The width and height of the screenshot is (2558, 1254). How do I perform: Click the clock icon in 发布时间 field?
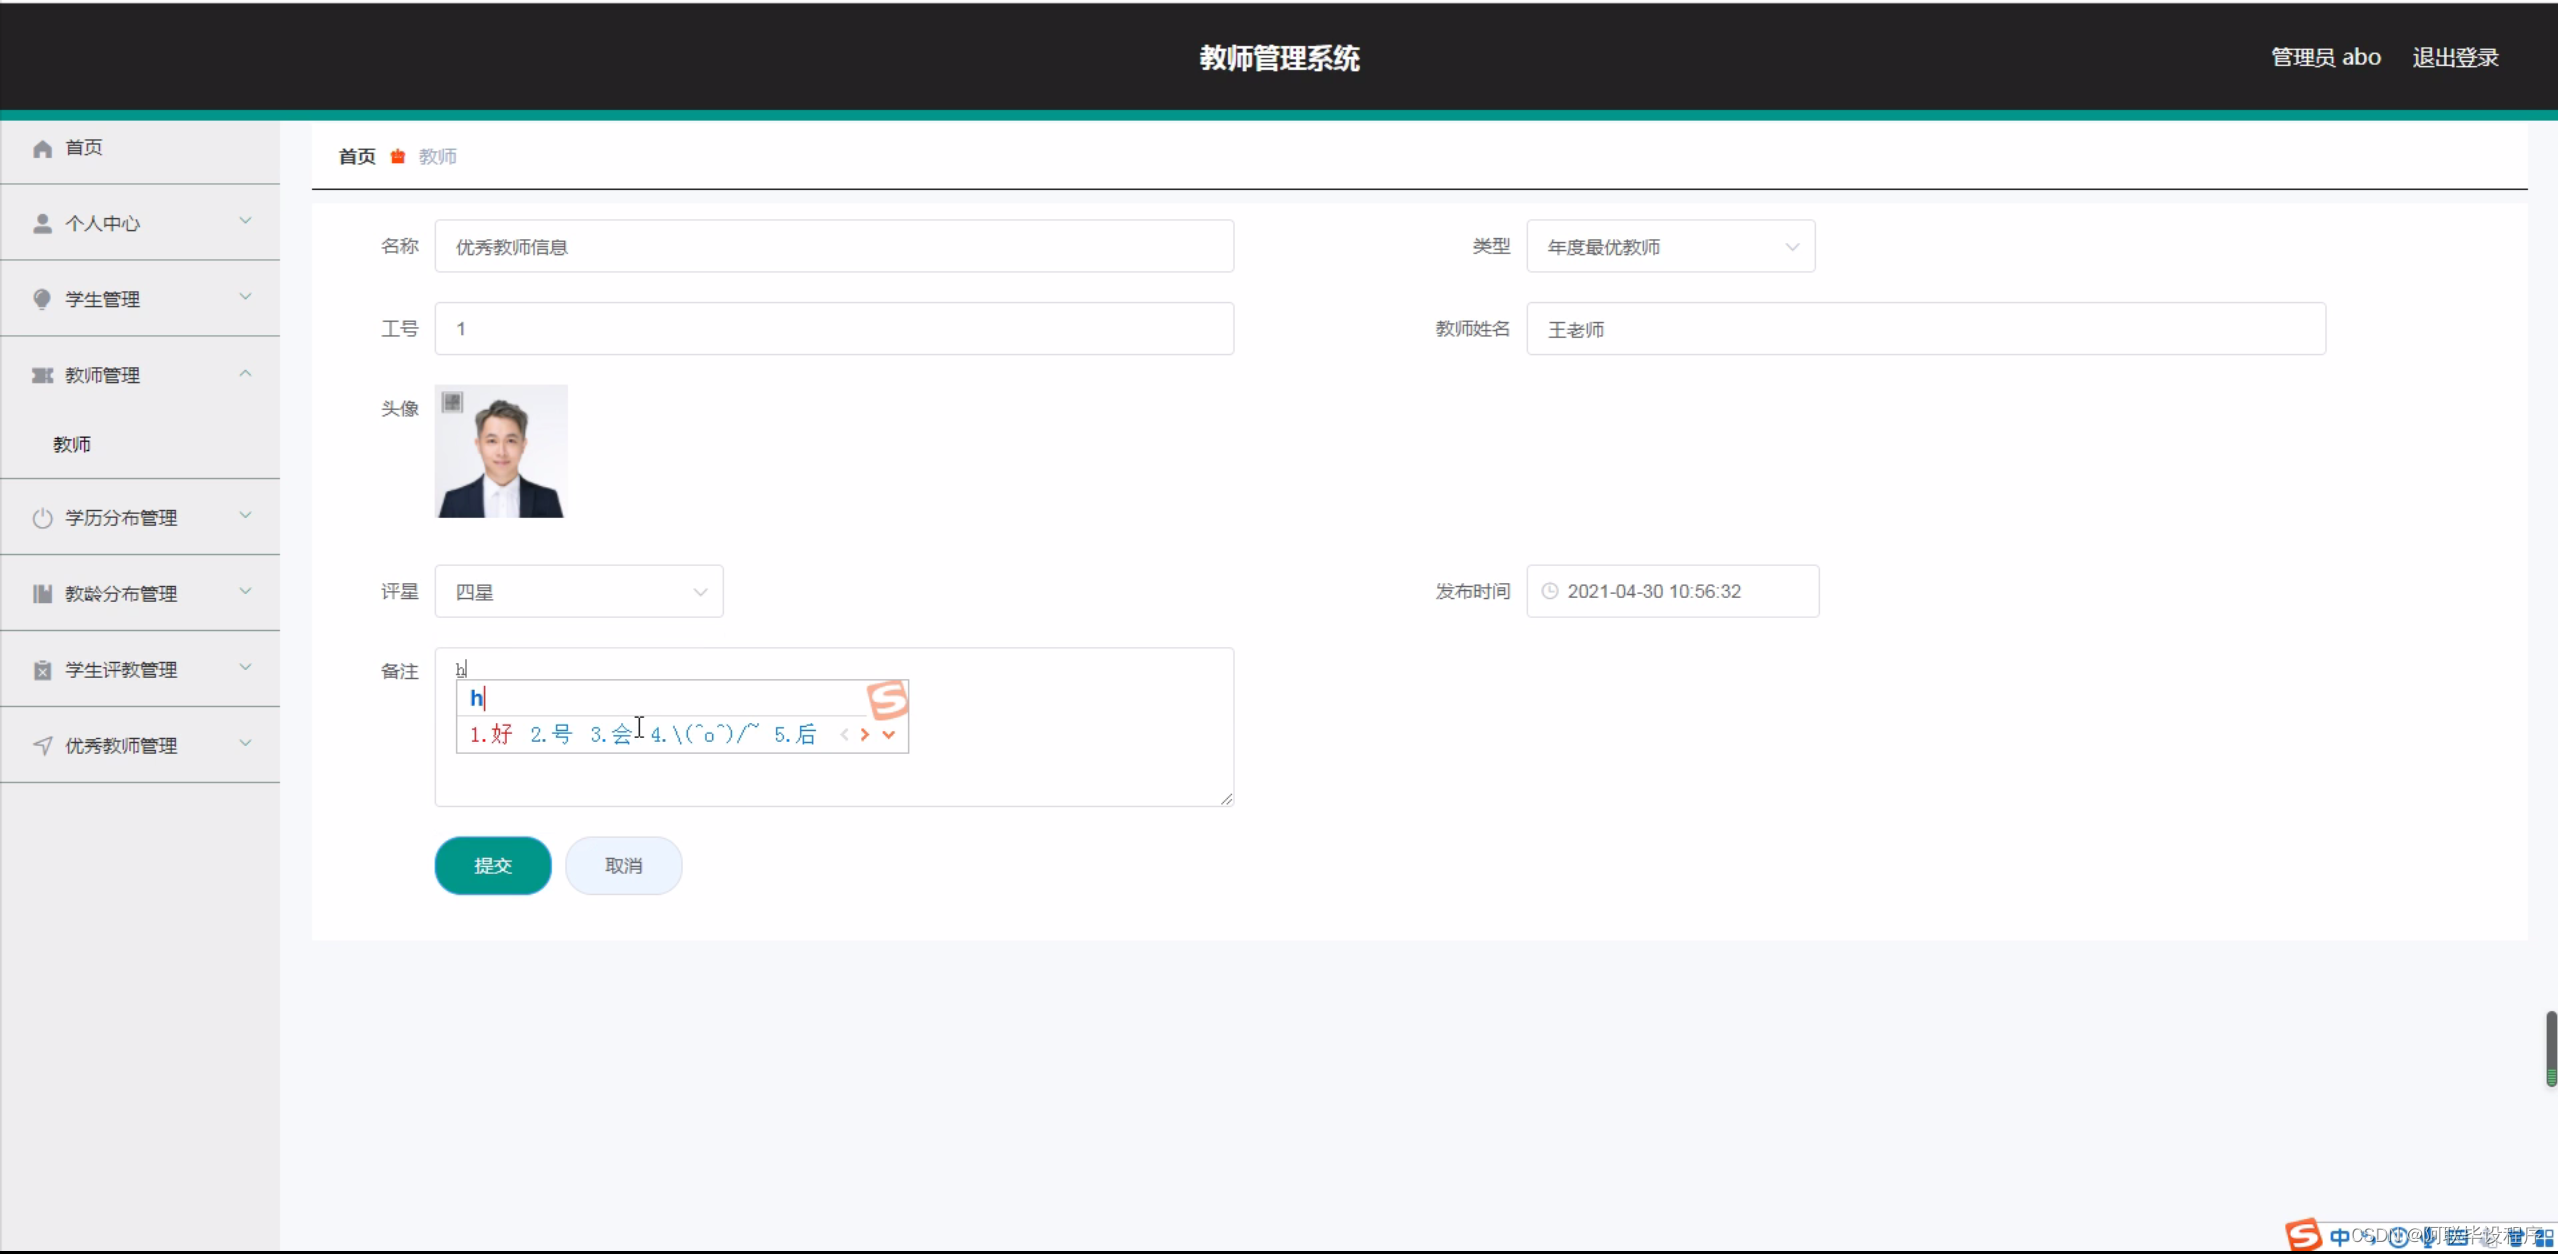click(x=1550, y=591)
